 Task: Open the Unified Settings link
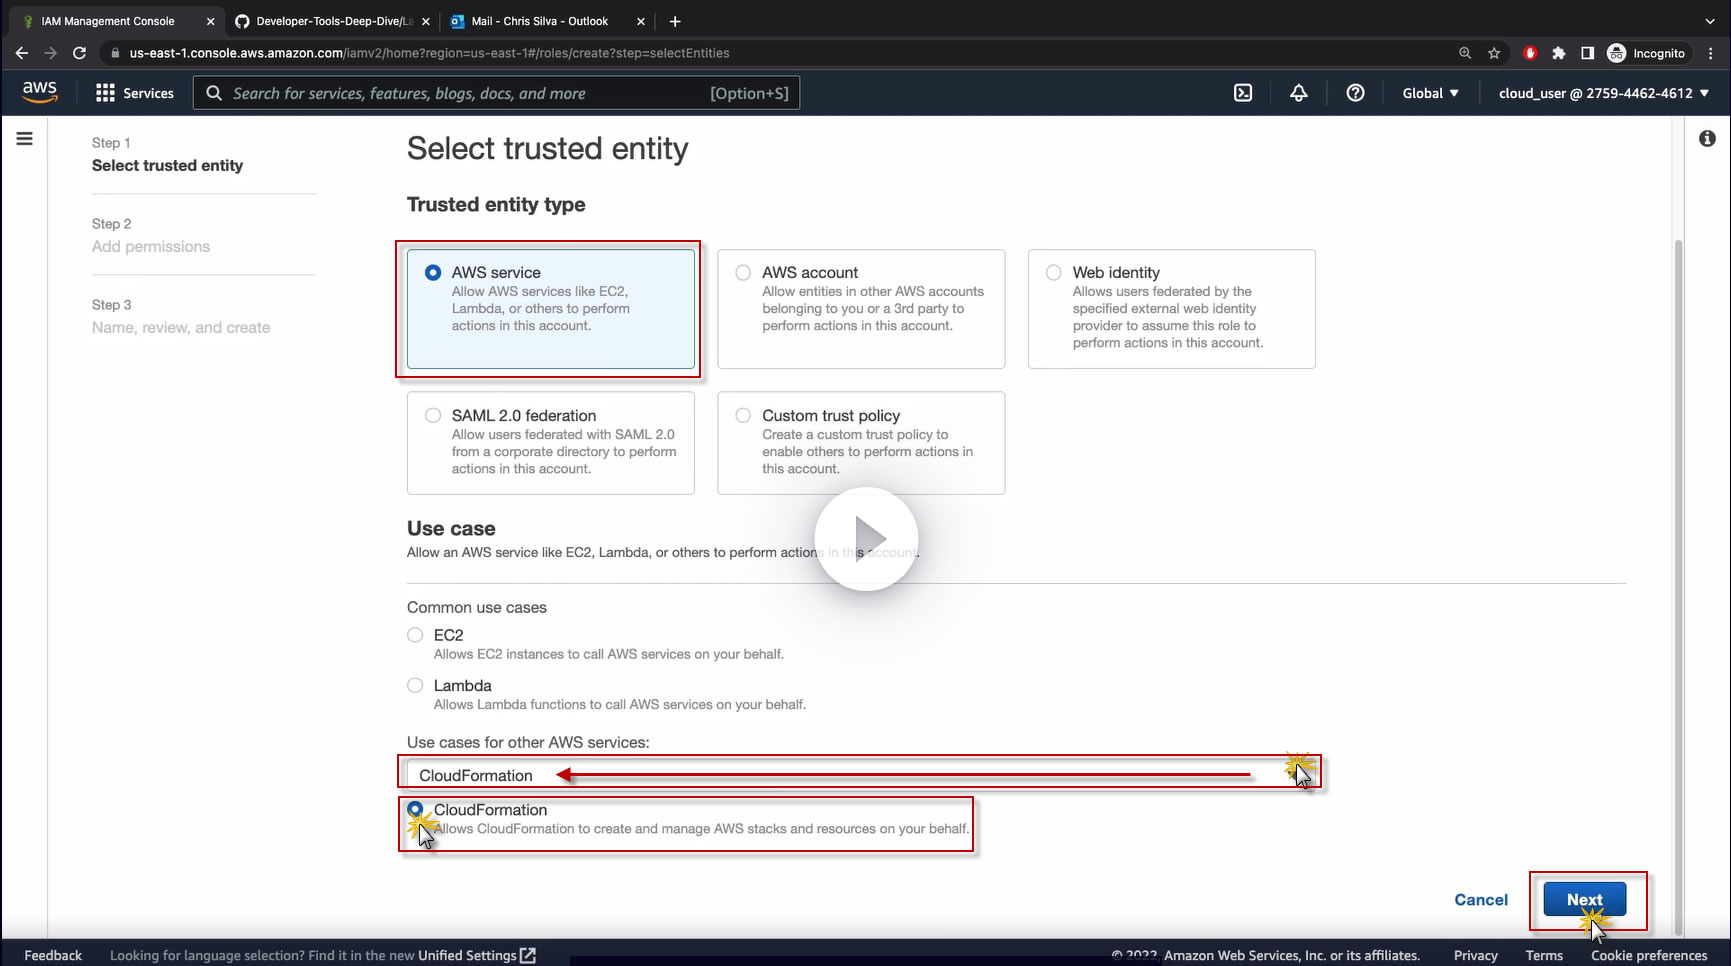pos(477,955)
